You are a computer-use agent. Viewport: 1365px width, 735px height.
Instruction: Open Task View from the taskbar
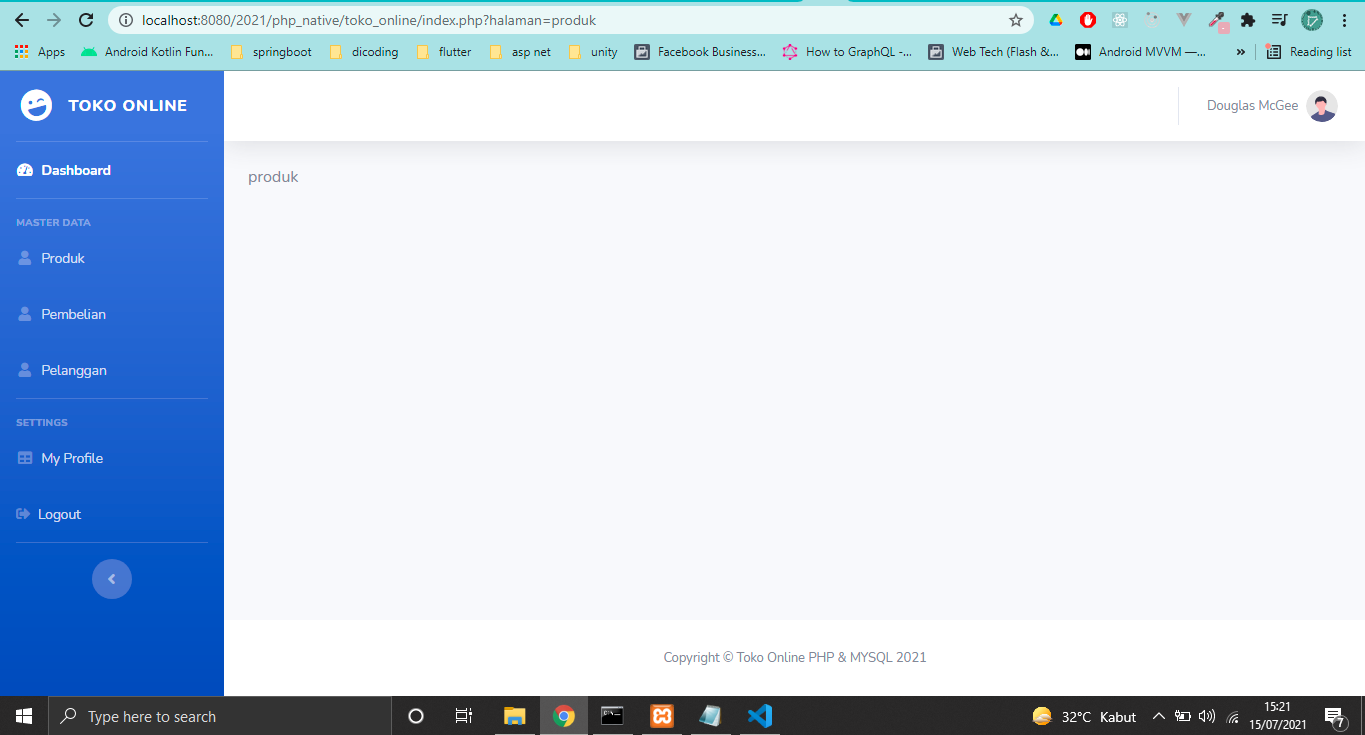click(464, 716)
